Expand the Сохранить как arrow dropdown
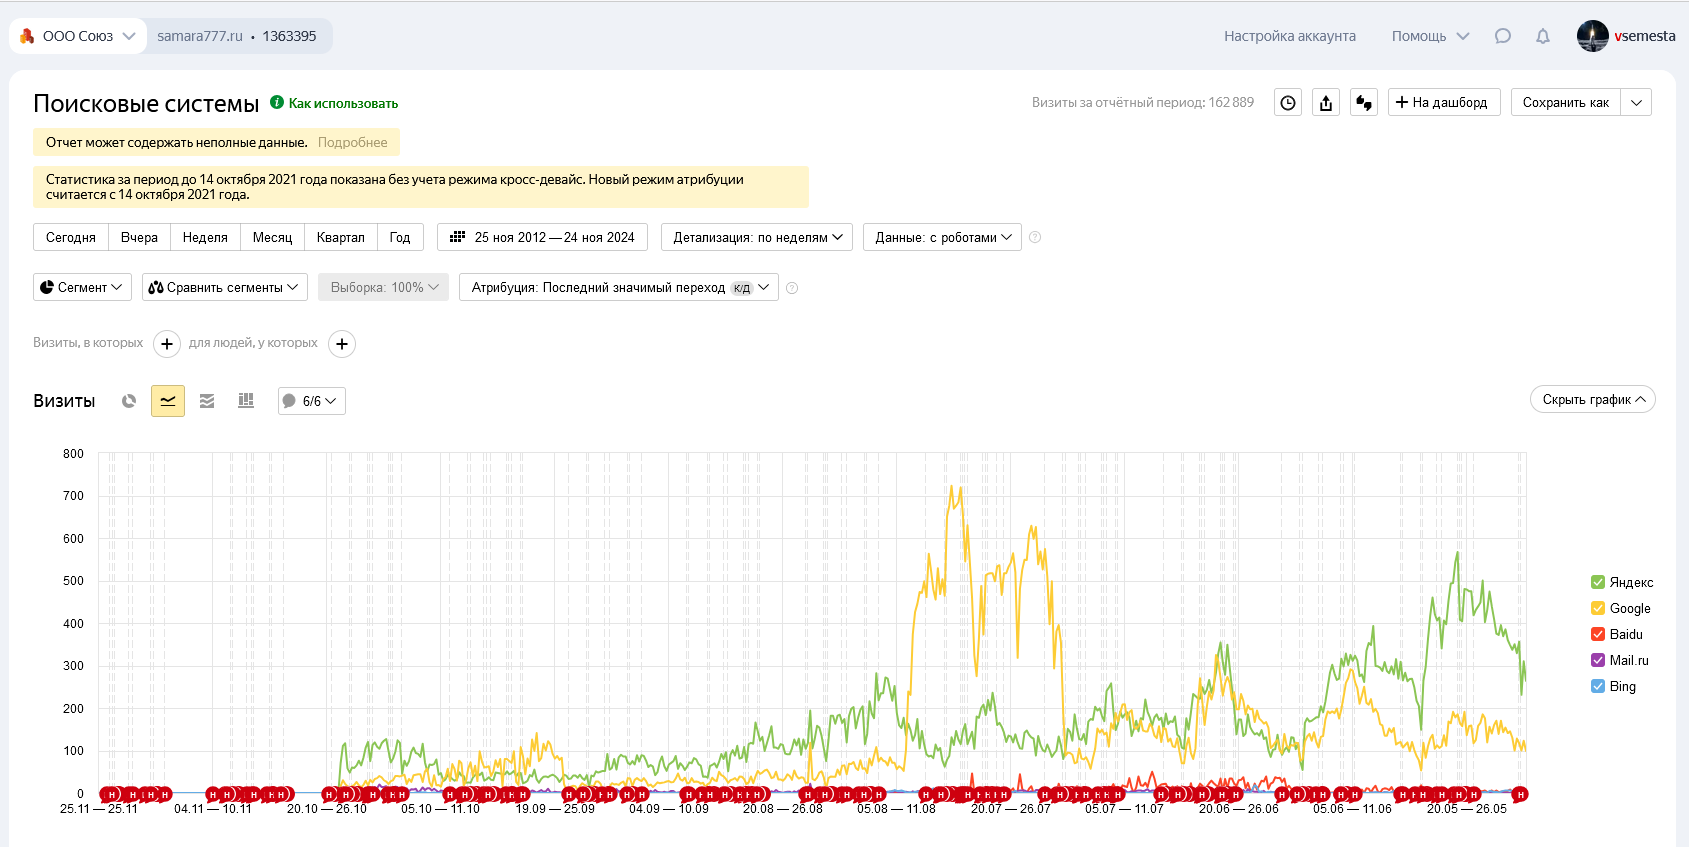Viewport: 1689px width, 847px height. [x=1636, y=102]
